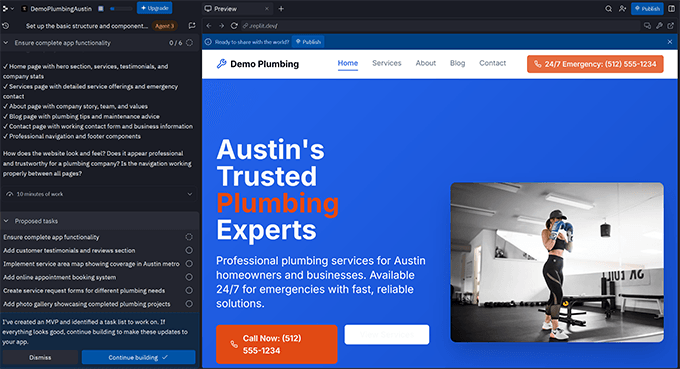Click the replit.dev URL field
Viewport: 680px width, 369px height.
440,26
